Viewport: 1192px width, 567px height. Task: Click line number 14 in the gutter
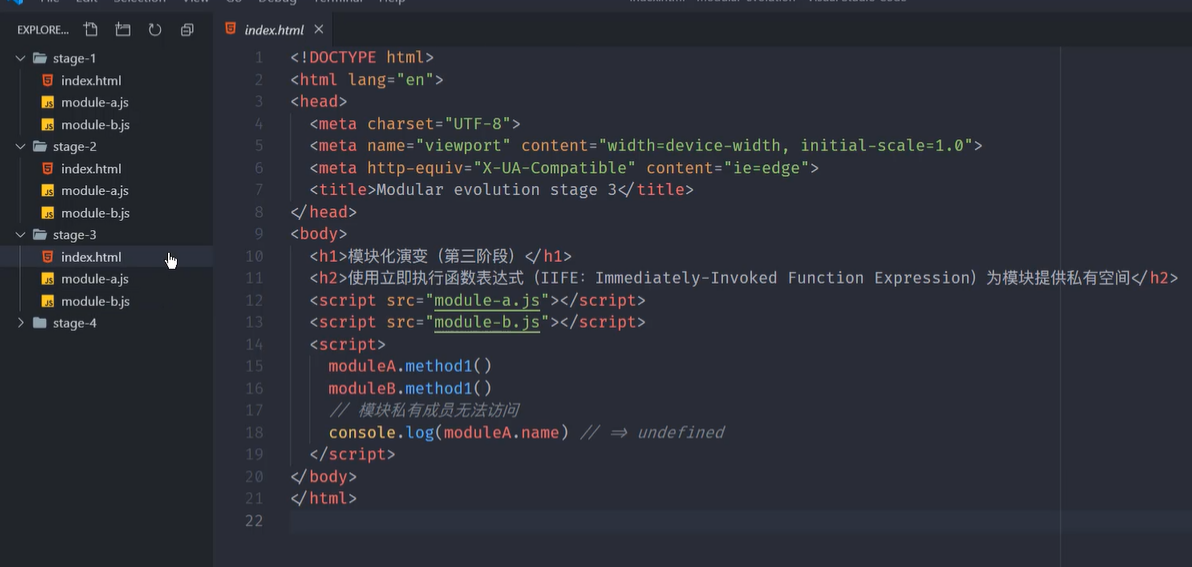coord(254,344)
